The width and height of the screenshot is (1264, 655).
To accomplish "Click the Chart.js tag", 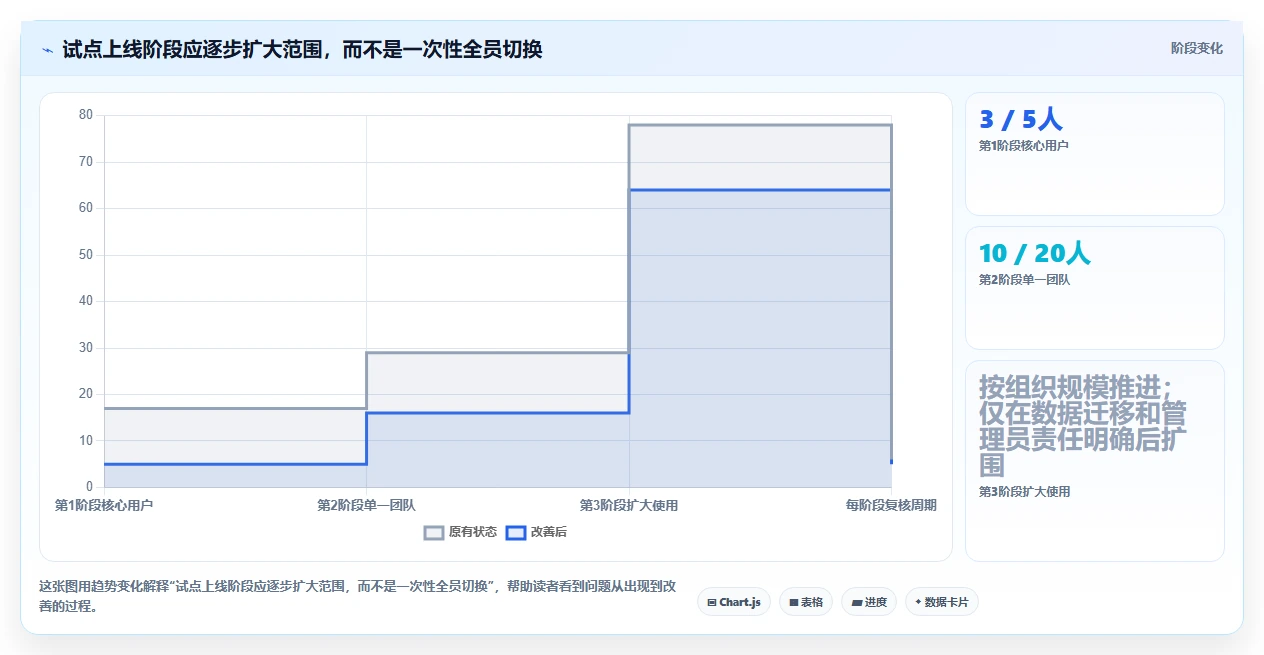I will point(733,602).
